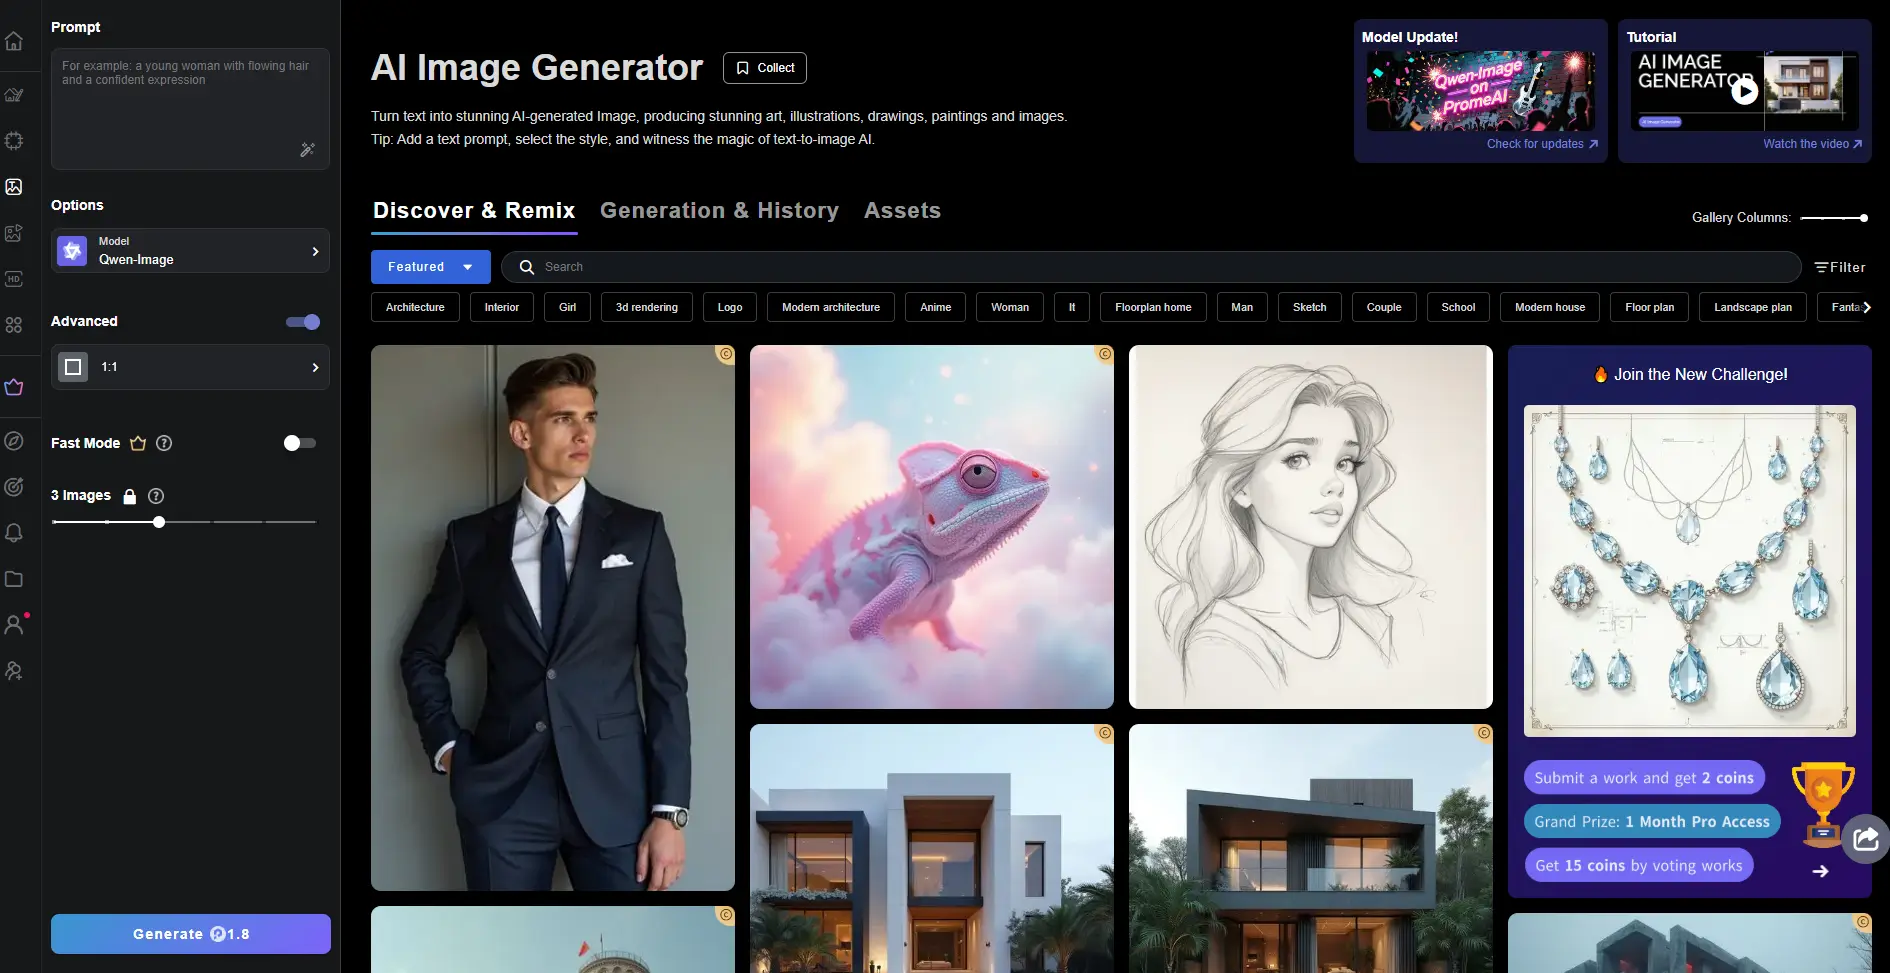1890x973 pixels.
Task: Click the Collect button
Action: point(764,68)
